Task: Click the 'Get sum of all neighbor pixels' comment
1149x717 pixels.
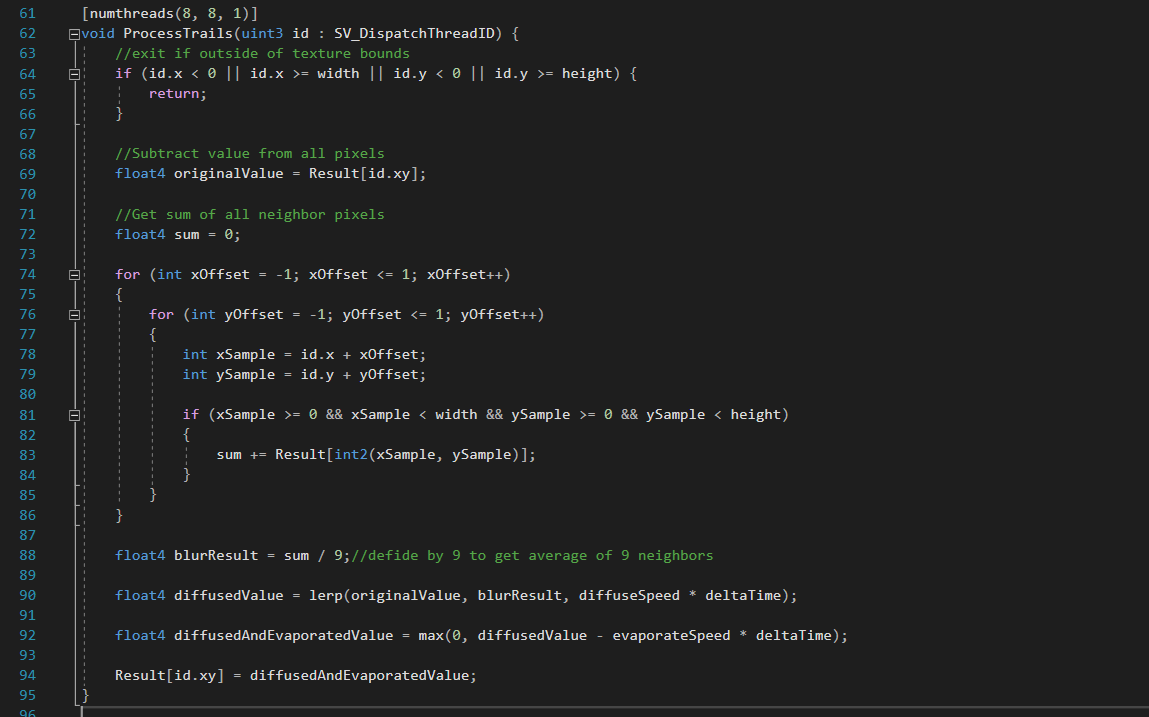Action: point(249,214)
